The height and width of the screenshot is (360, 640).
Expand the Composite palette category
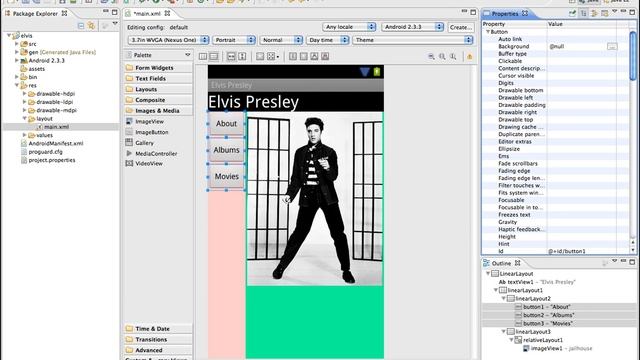point(158,100)
